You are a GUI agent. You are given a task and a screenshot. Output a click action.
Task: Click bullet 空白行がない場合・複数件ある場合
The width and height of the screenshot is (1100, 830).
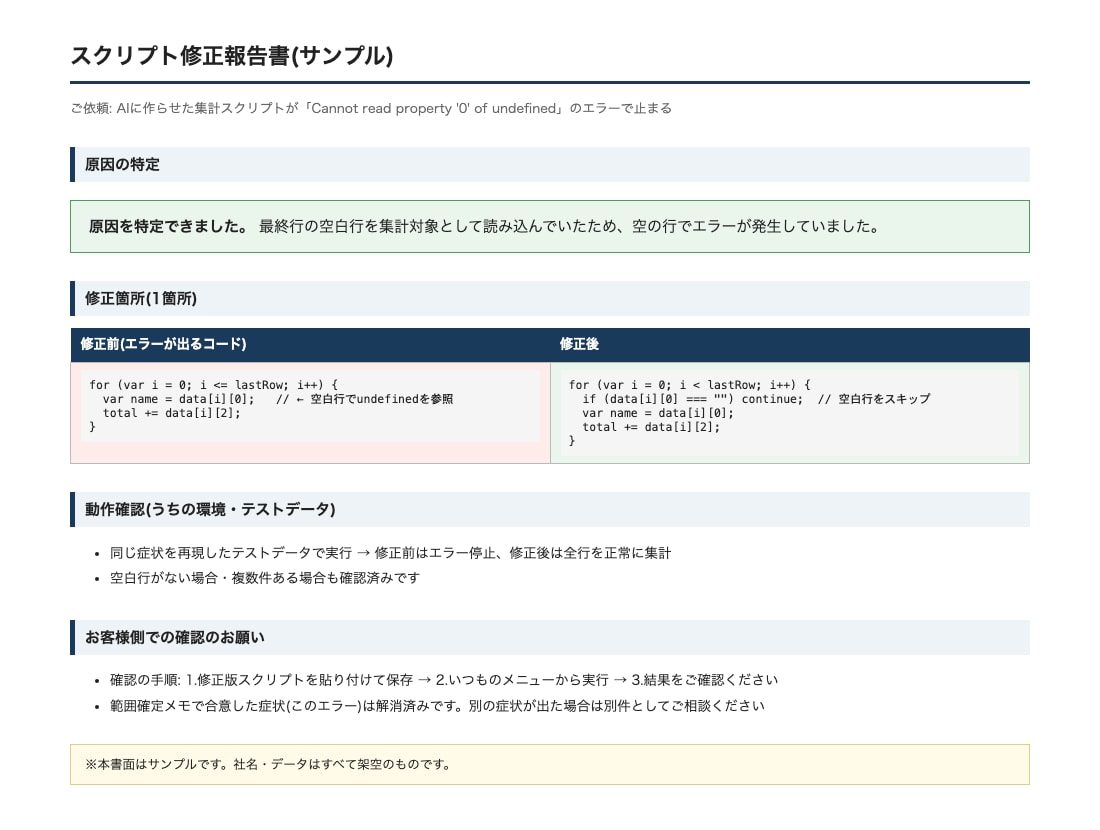(265, 577)
